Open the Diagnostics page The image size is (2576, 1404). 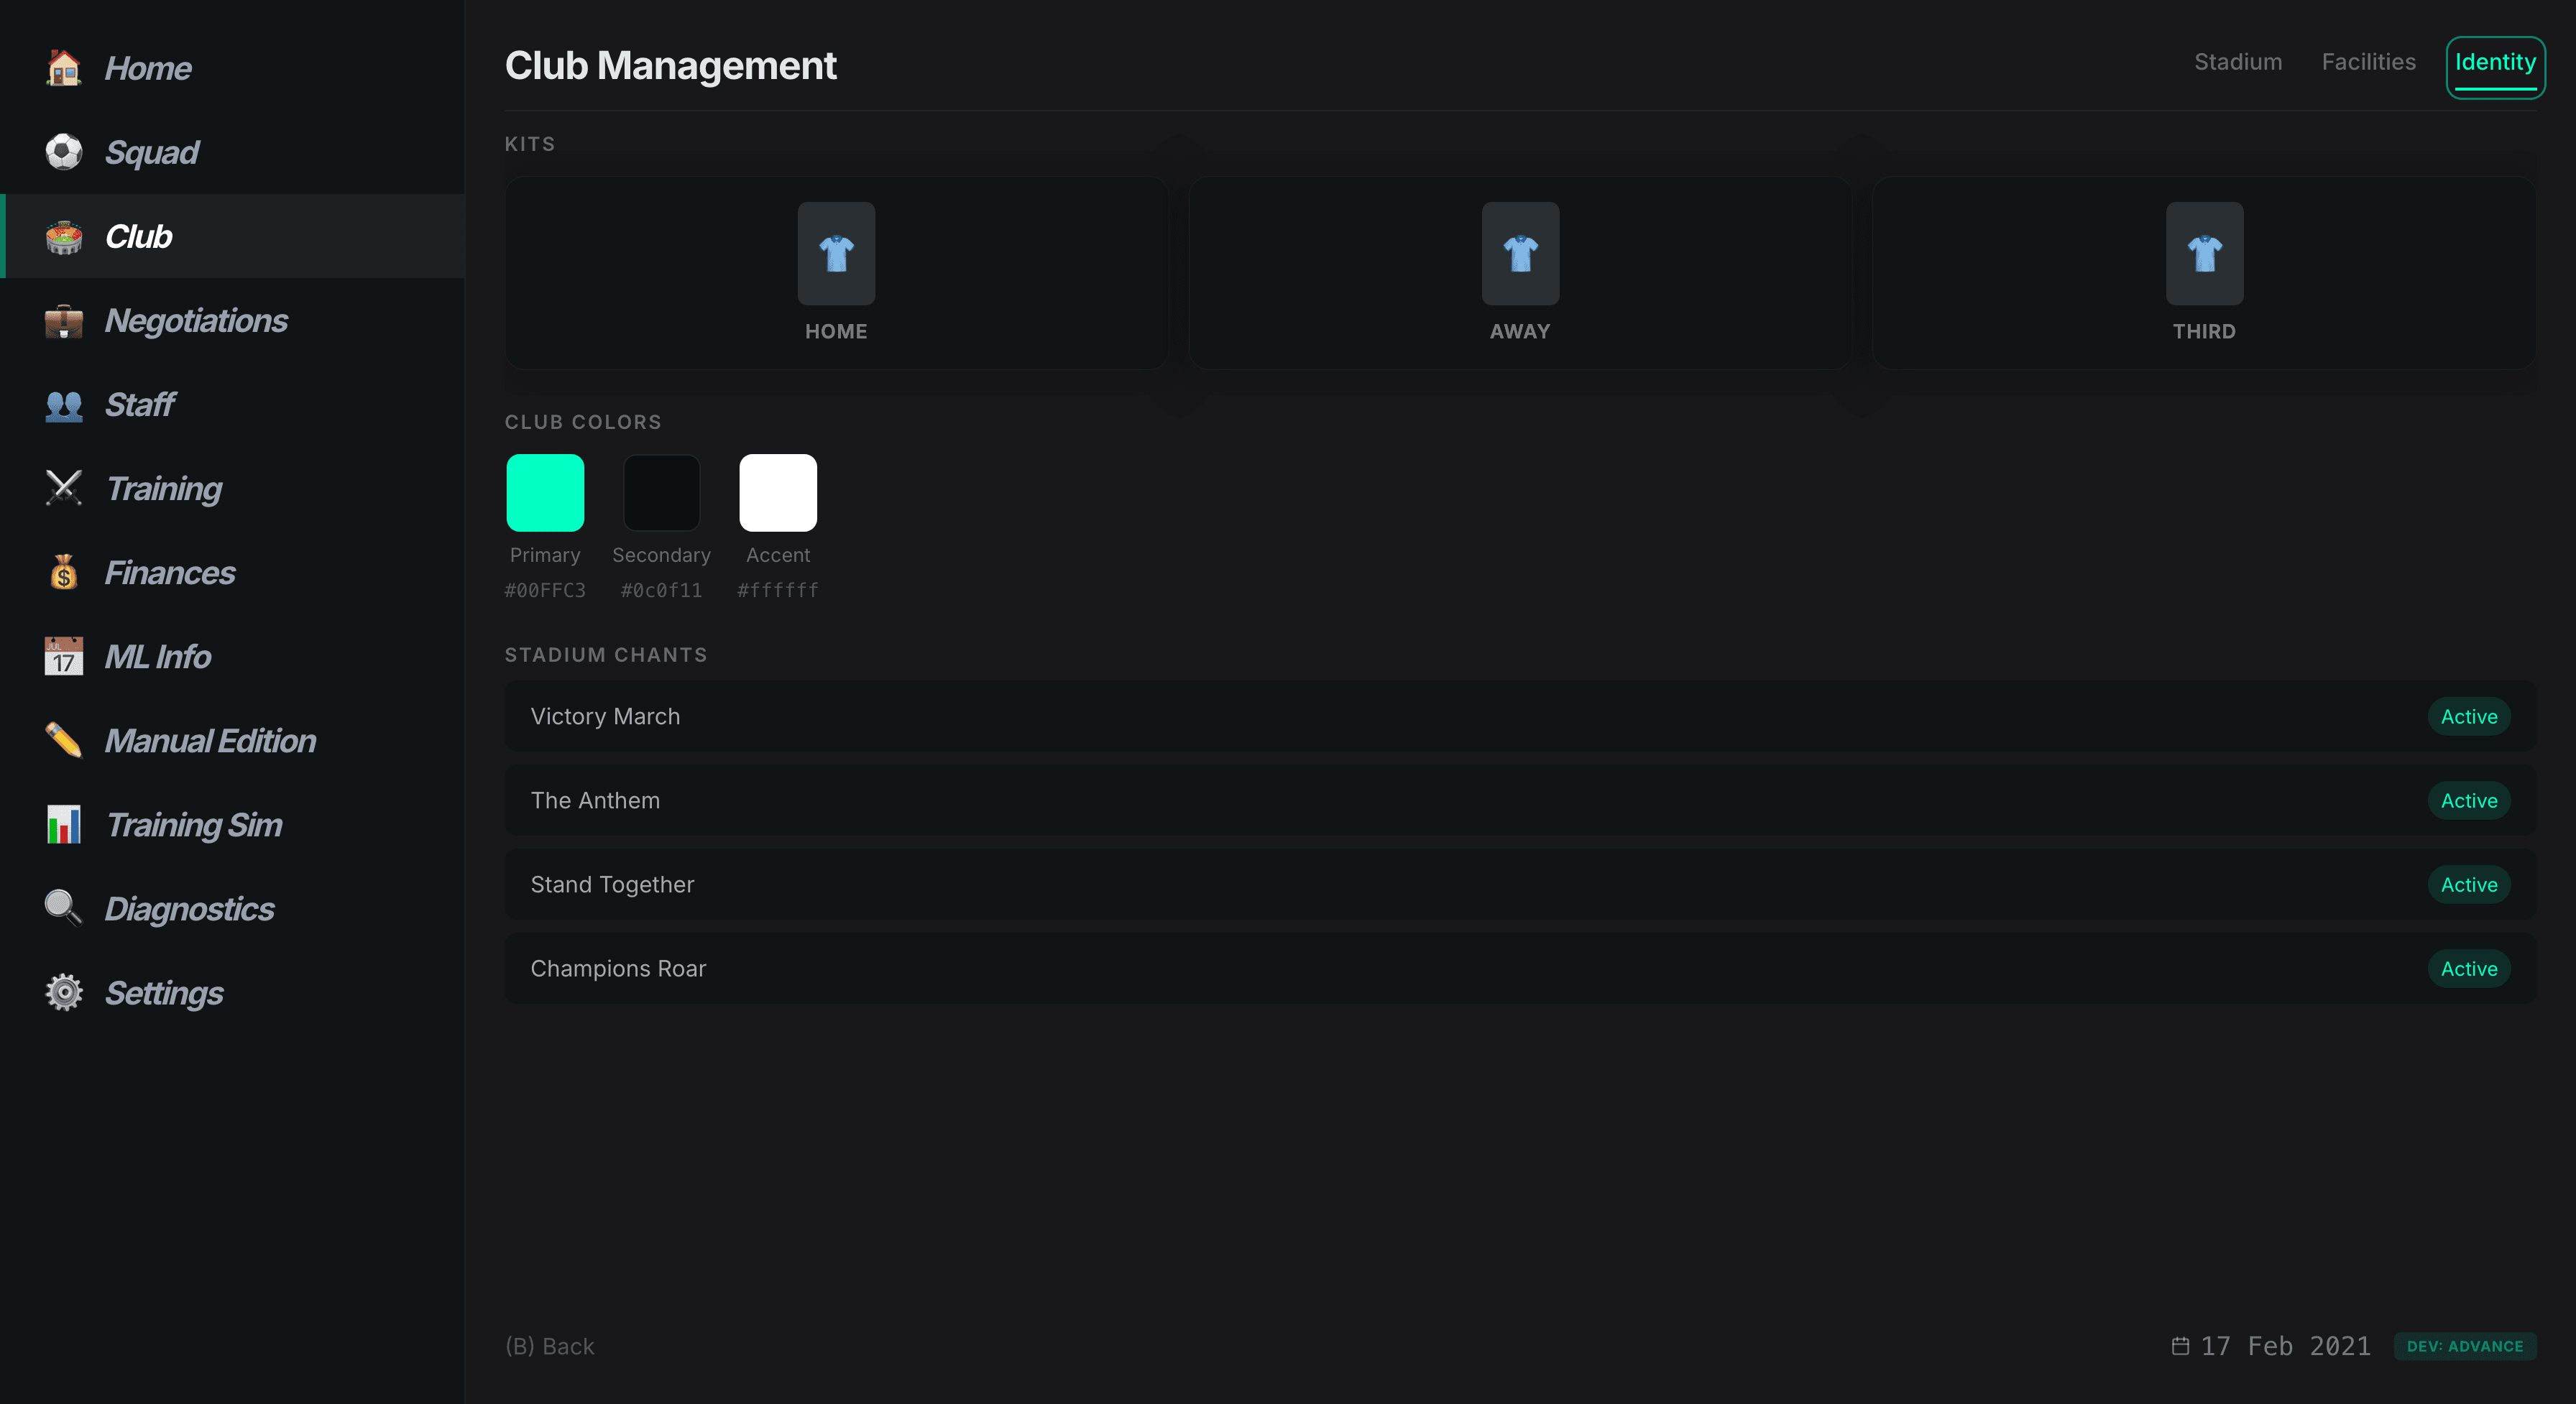pos(232,908)
